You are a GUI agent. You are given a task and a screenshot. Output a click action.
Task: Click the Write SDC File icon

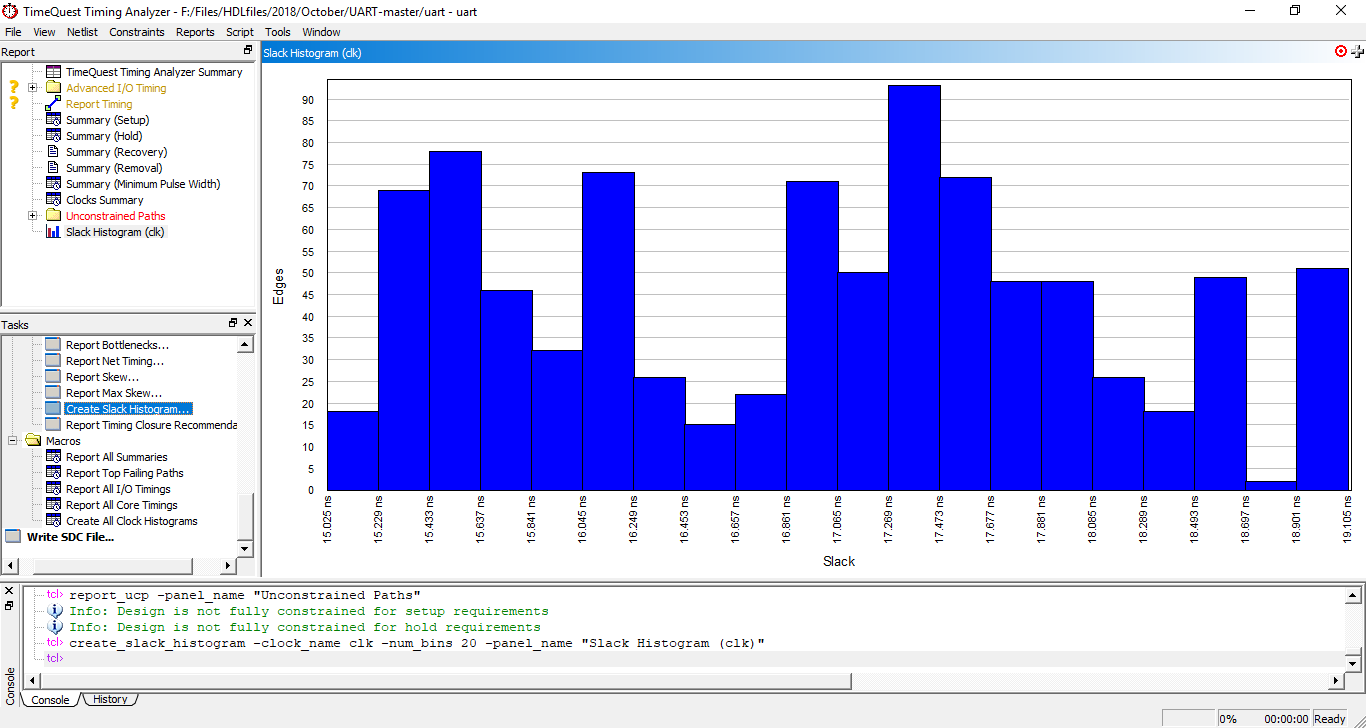click(x=13, y=537)
